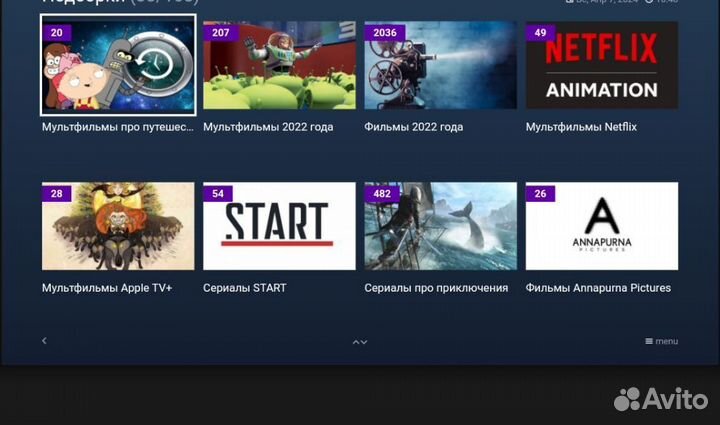Open the Apple TV+ cartoons thumbnail
This screenshot has height=425, width=720.
click(x=118, y=226)
